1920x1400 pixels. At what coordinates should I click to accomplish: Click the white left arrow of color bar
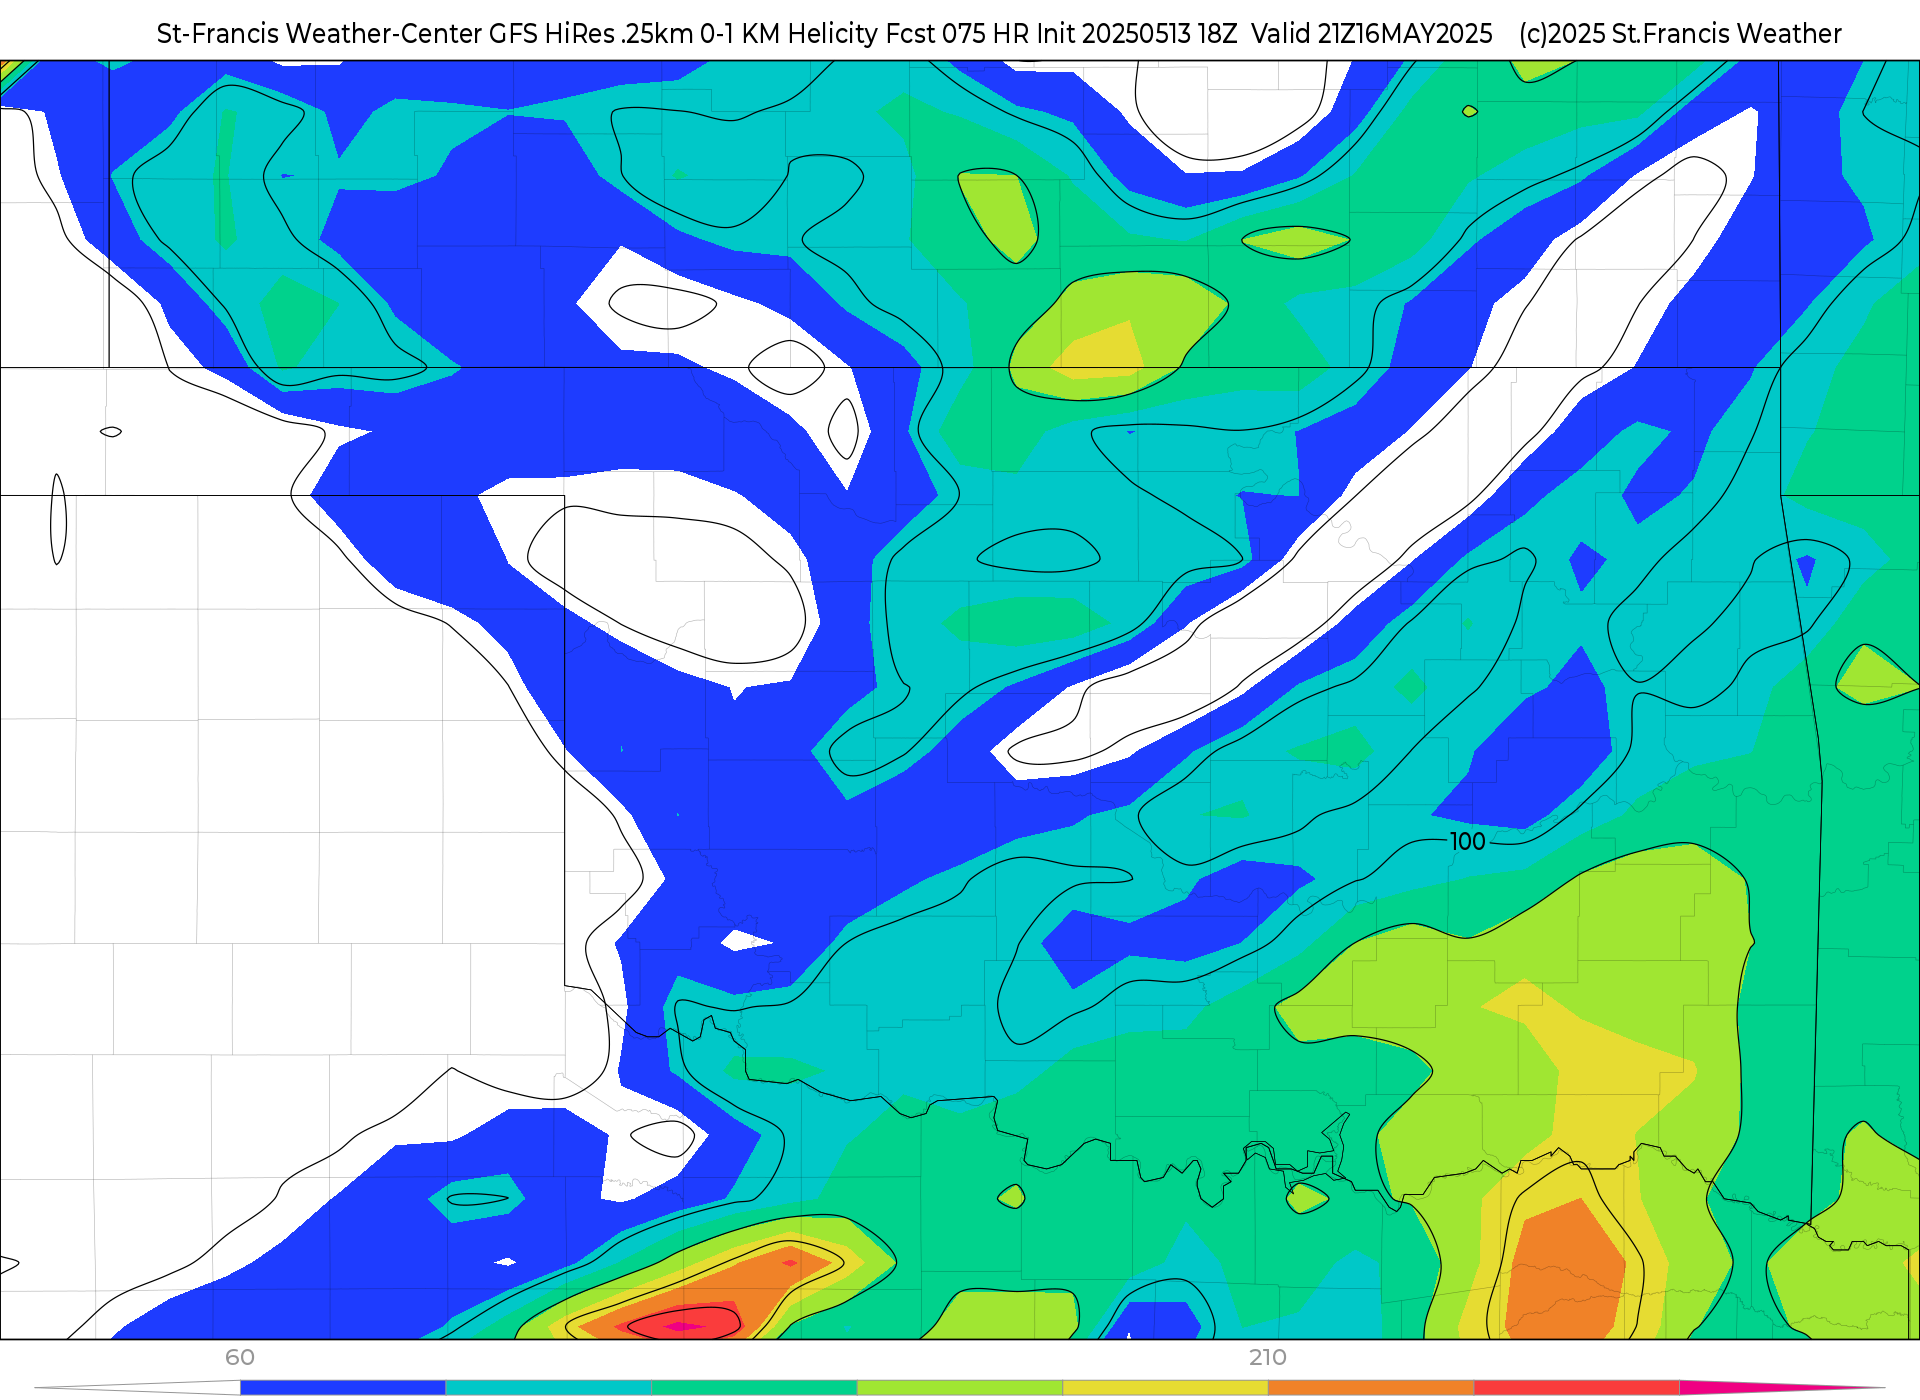138,1388
